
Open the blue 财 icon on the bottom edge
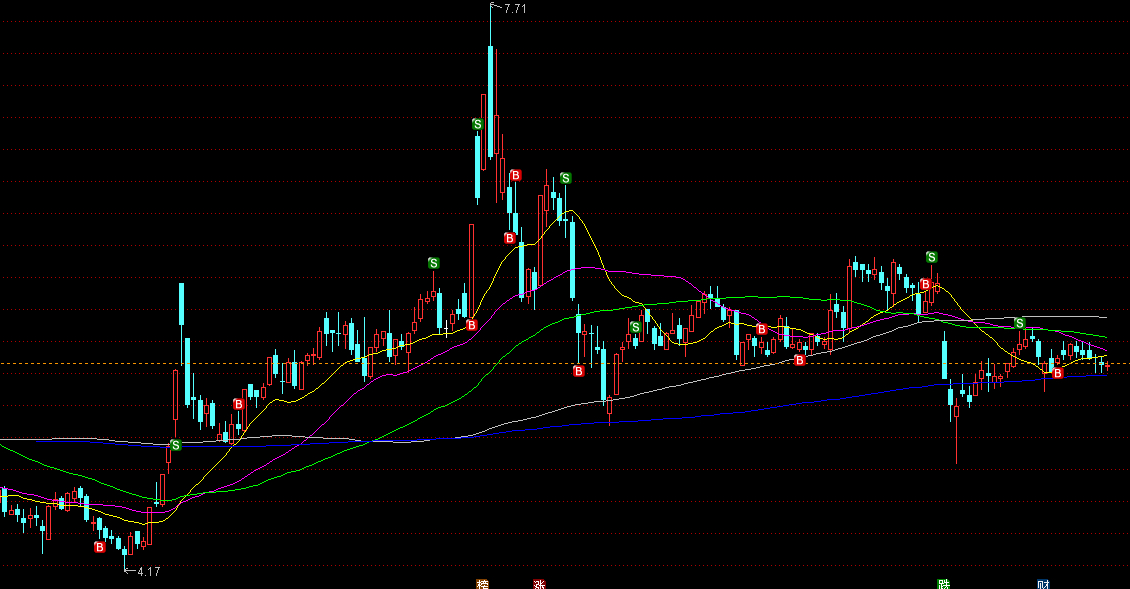[1043, 584]
